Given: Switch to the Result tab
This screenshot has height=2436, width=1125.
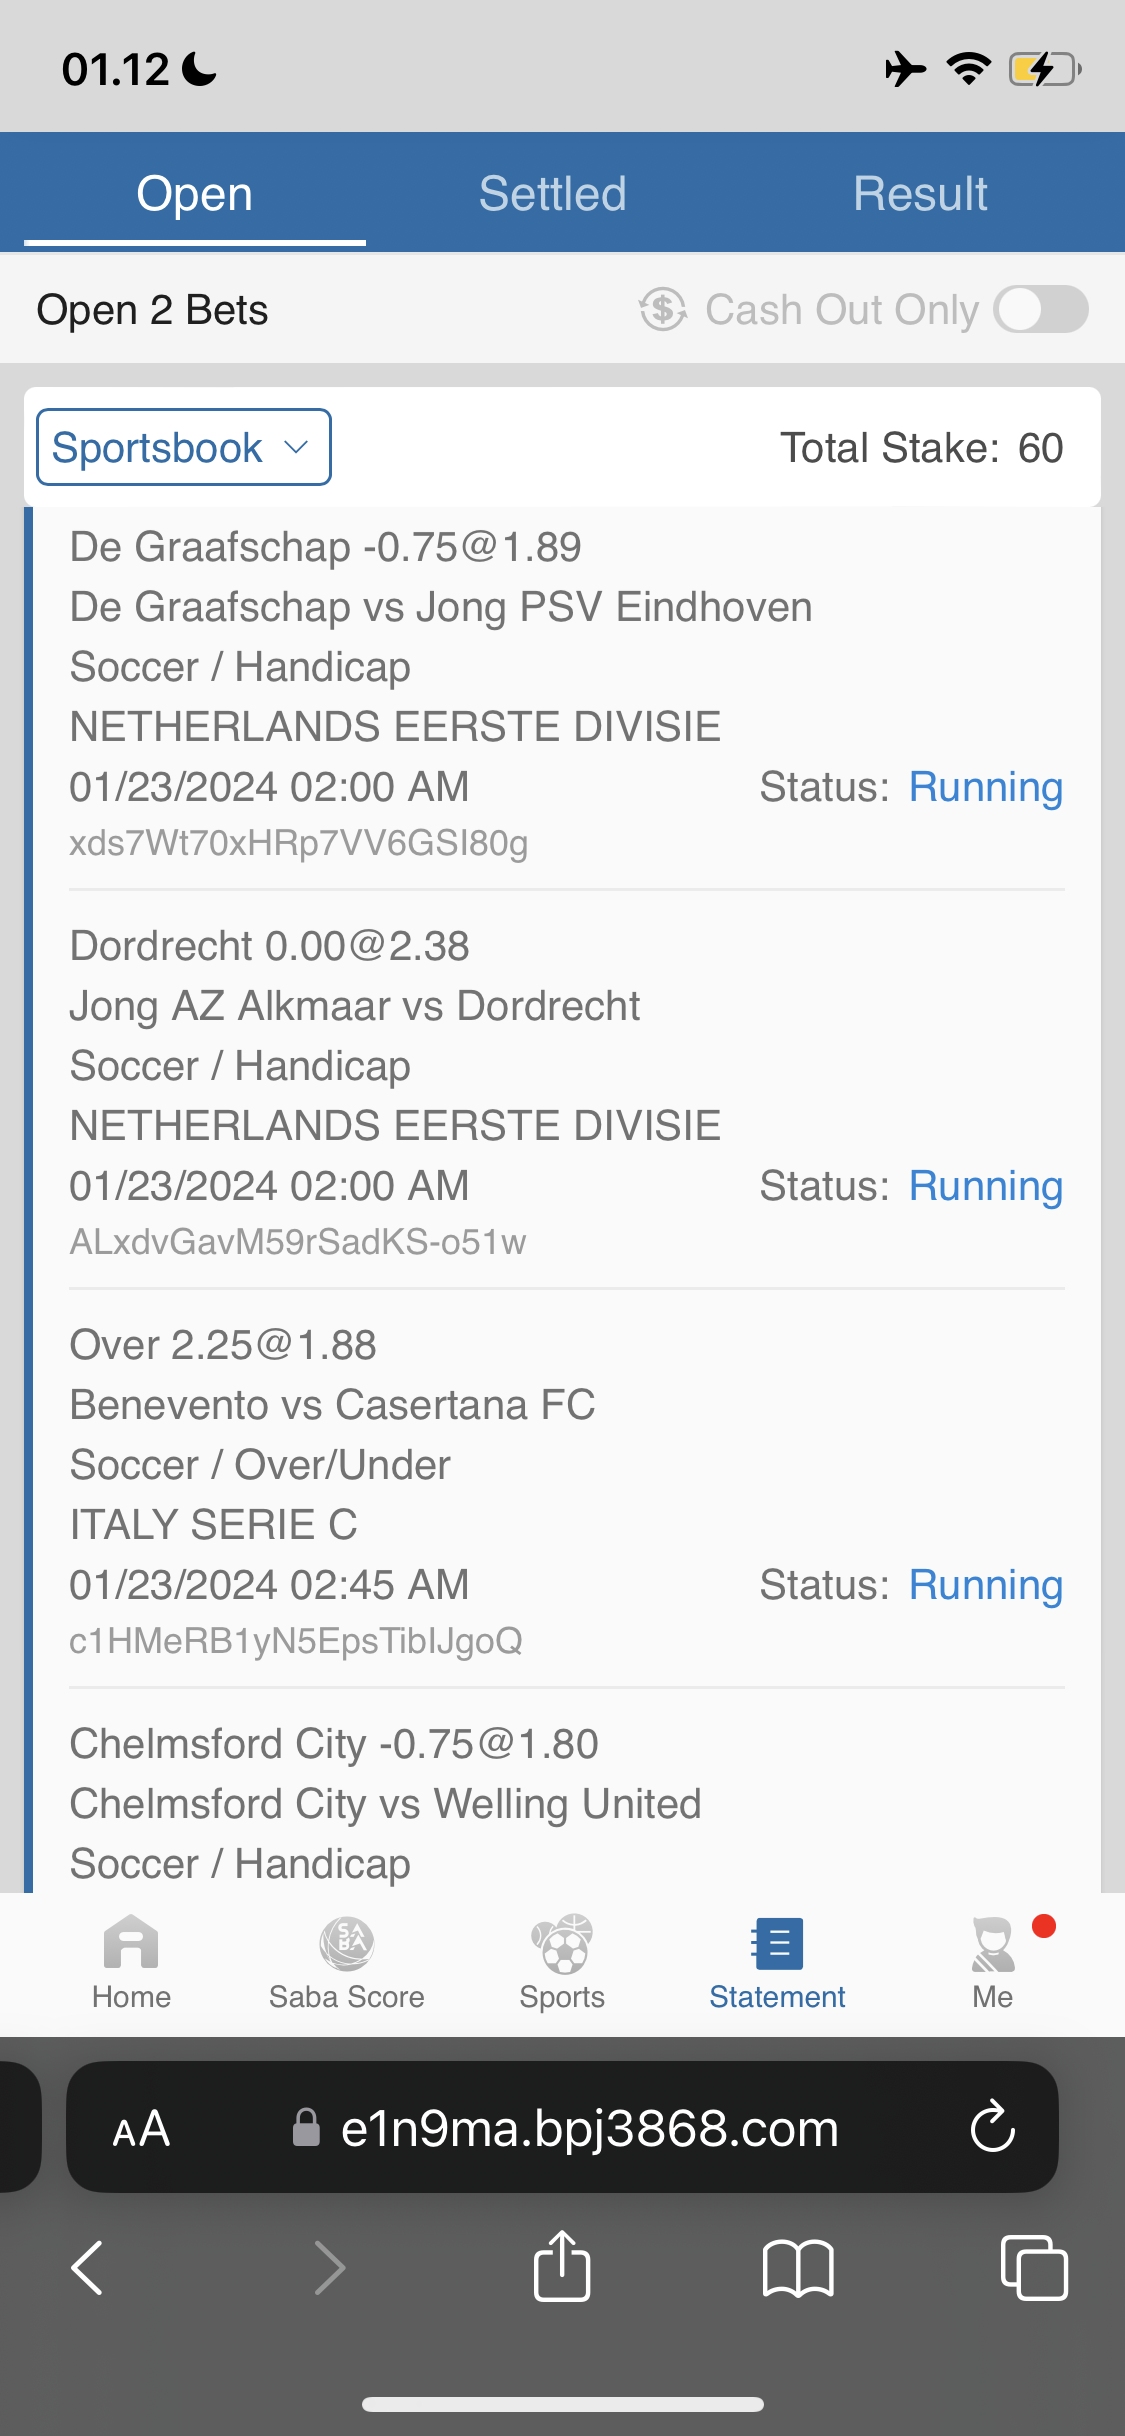Looking at the screenshot, I should pyautogui.click(x=920, y=193).
